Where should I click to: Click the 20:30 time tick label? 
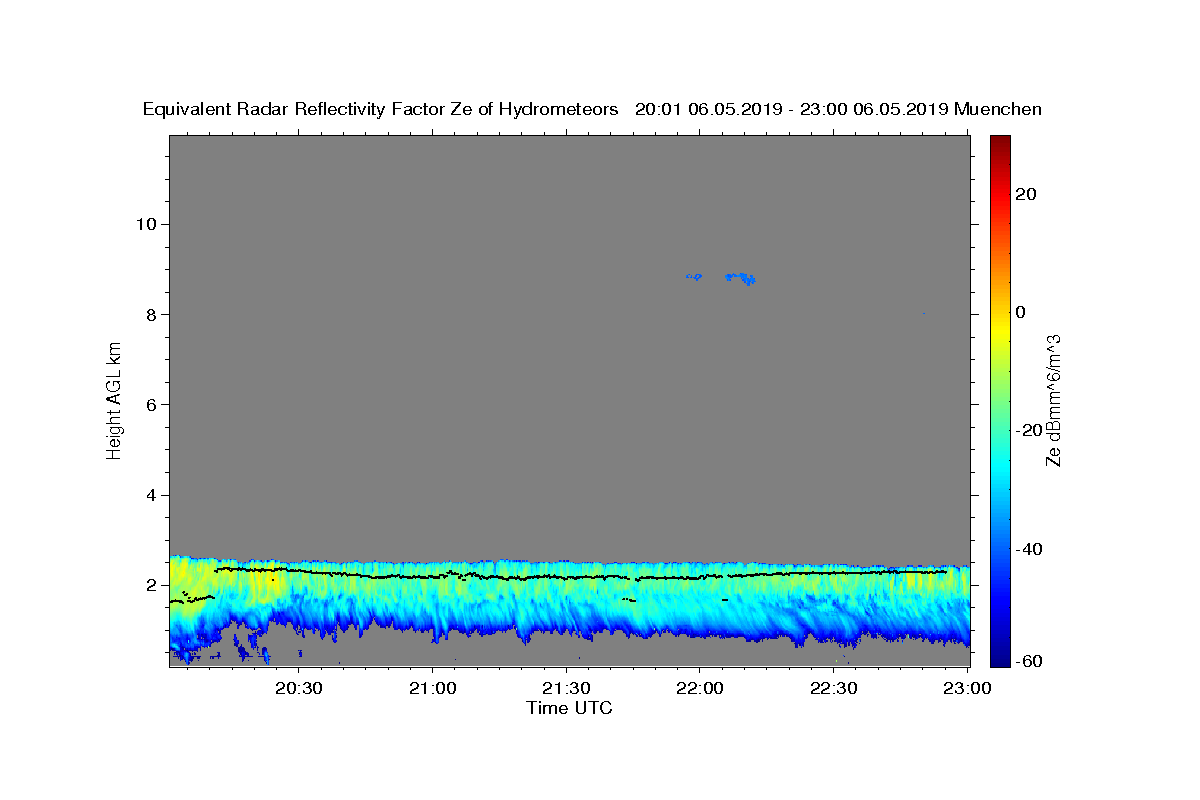click(x=299, y=689)
